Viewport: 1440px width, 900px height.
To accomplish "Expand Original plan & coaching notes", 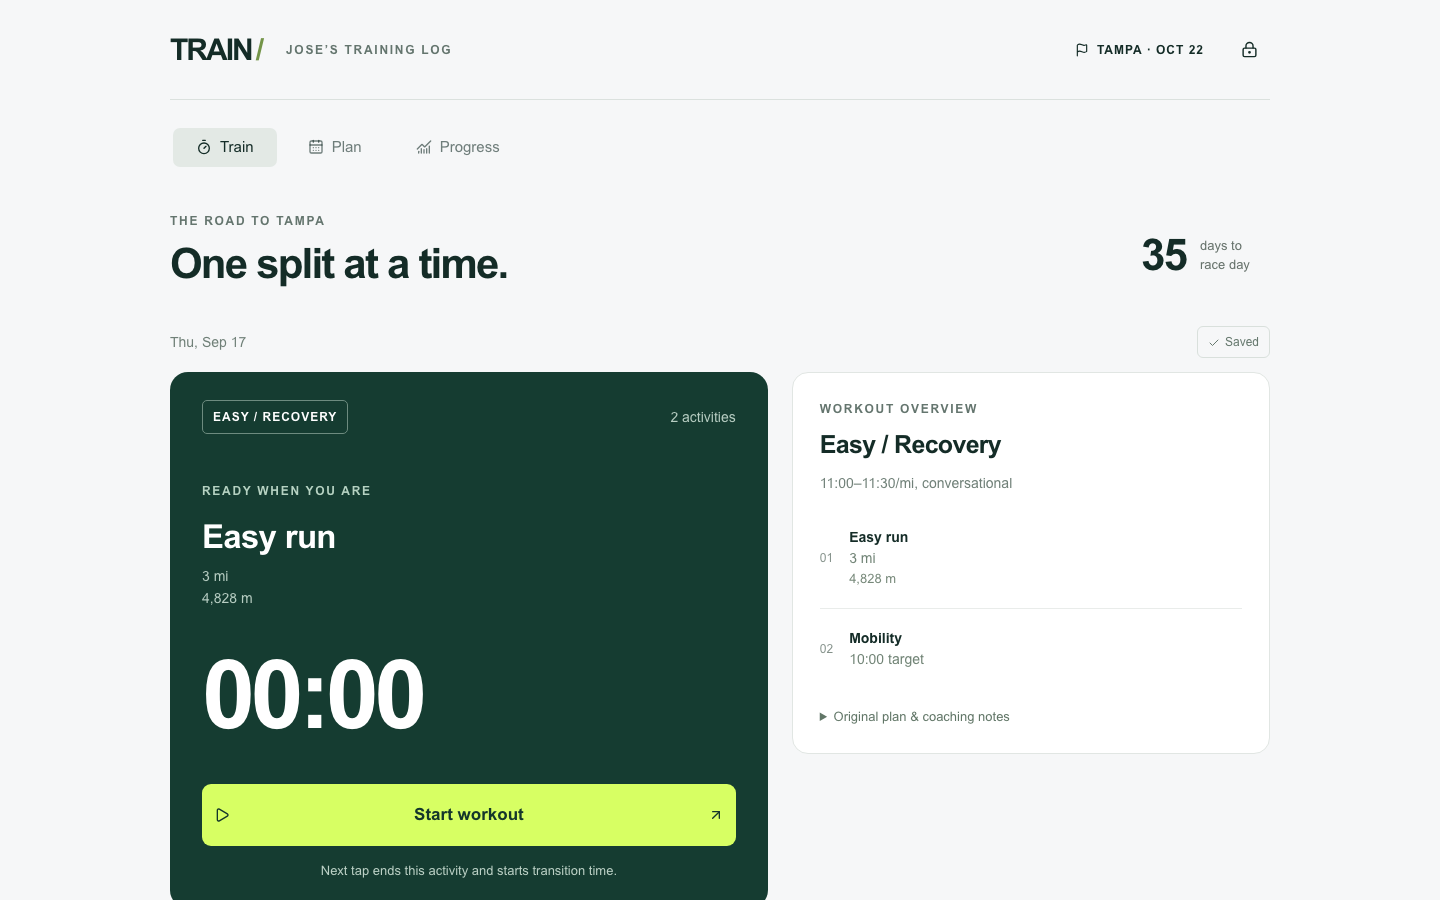I will coord(914,717).
